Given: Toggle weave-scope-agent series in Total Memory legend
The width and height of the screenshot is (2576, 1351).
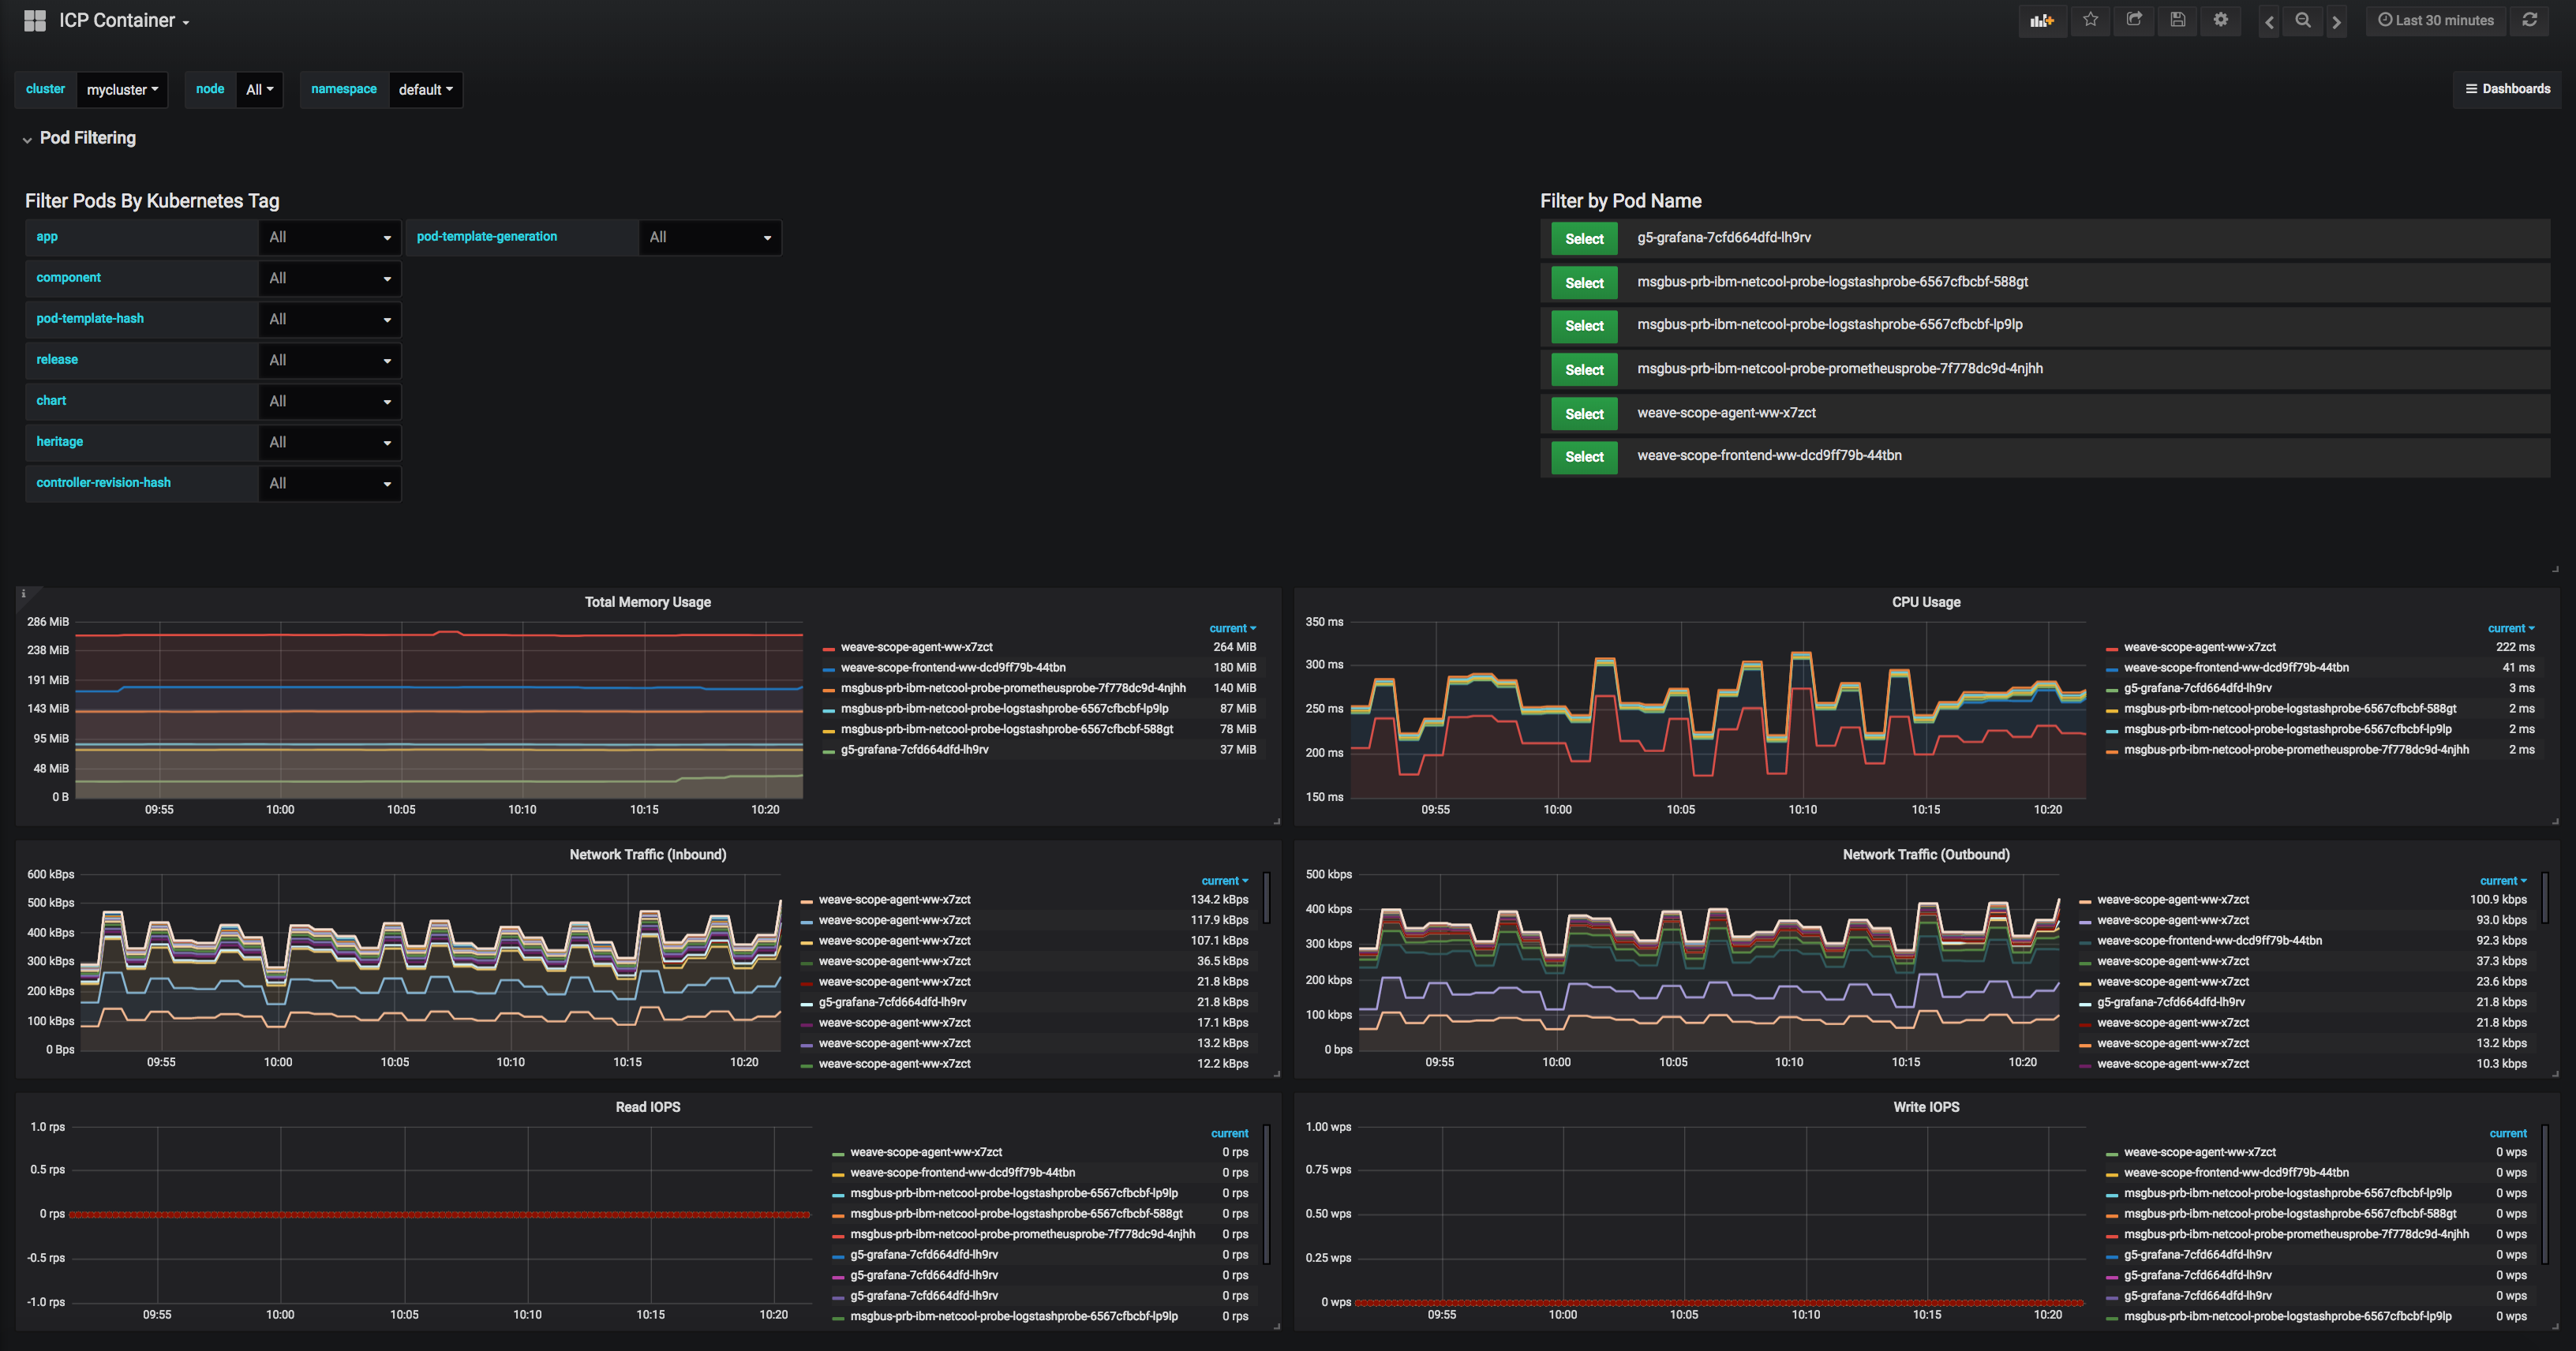Looking at the screenshot, I should point(916,647).
